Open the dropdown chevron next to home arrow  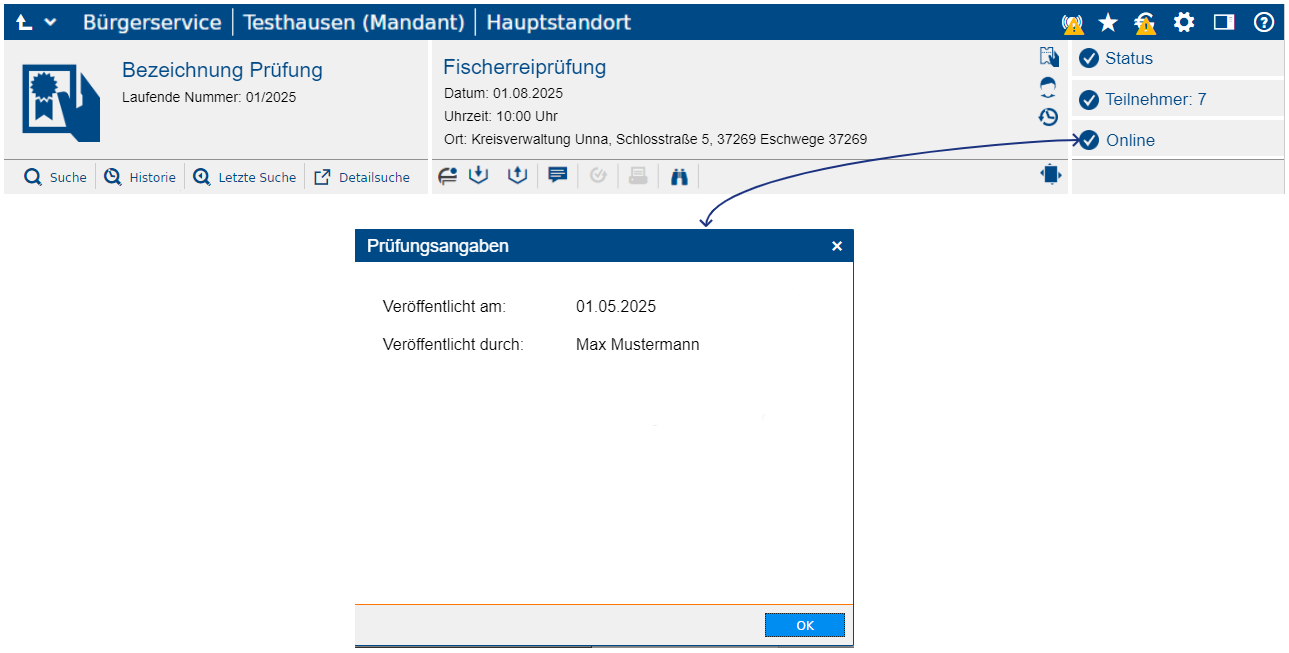click(x=50, y=22)
